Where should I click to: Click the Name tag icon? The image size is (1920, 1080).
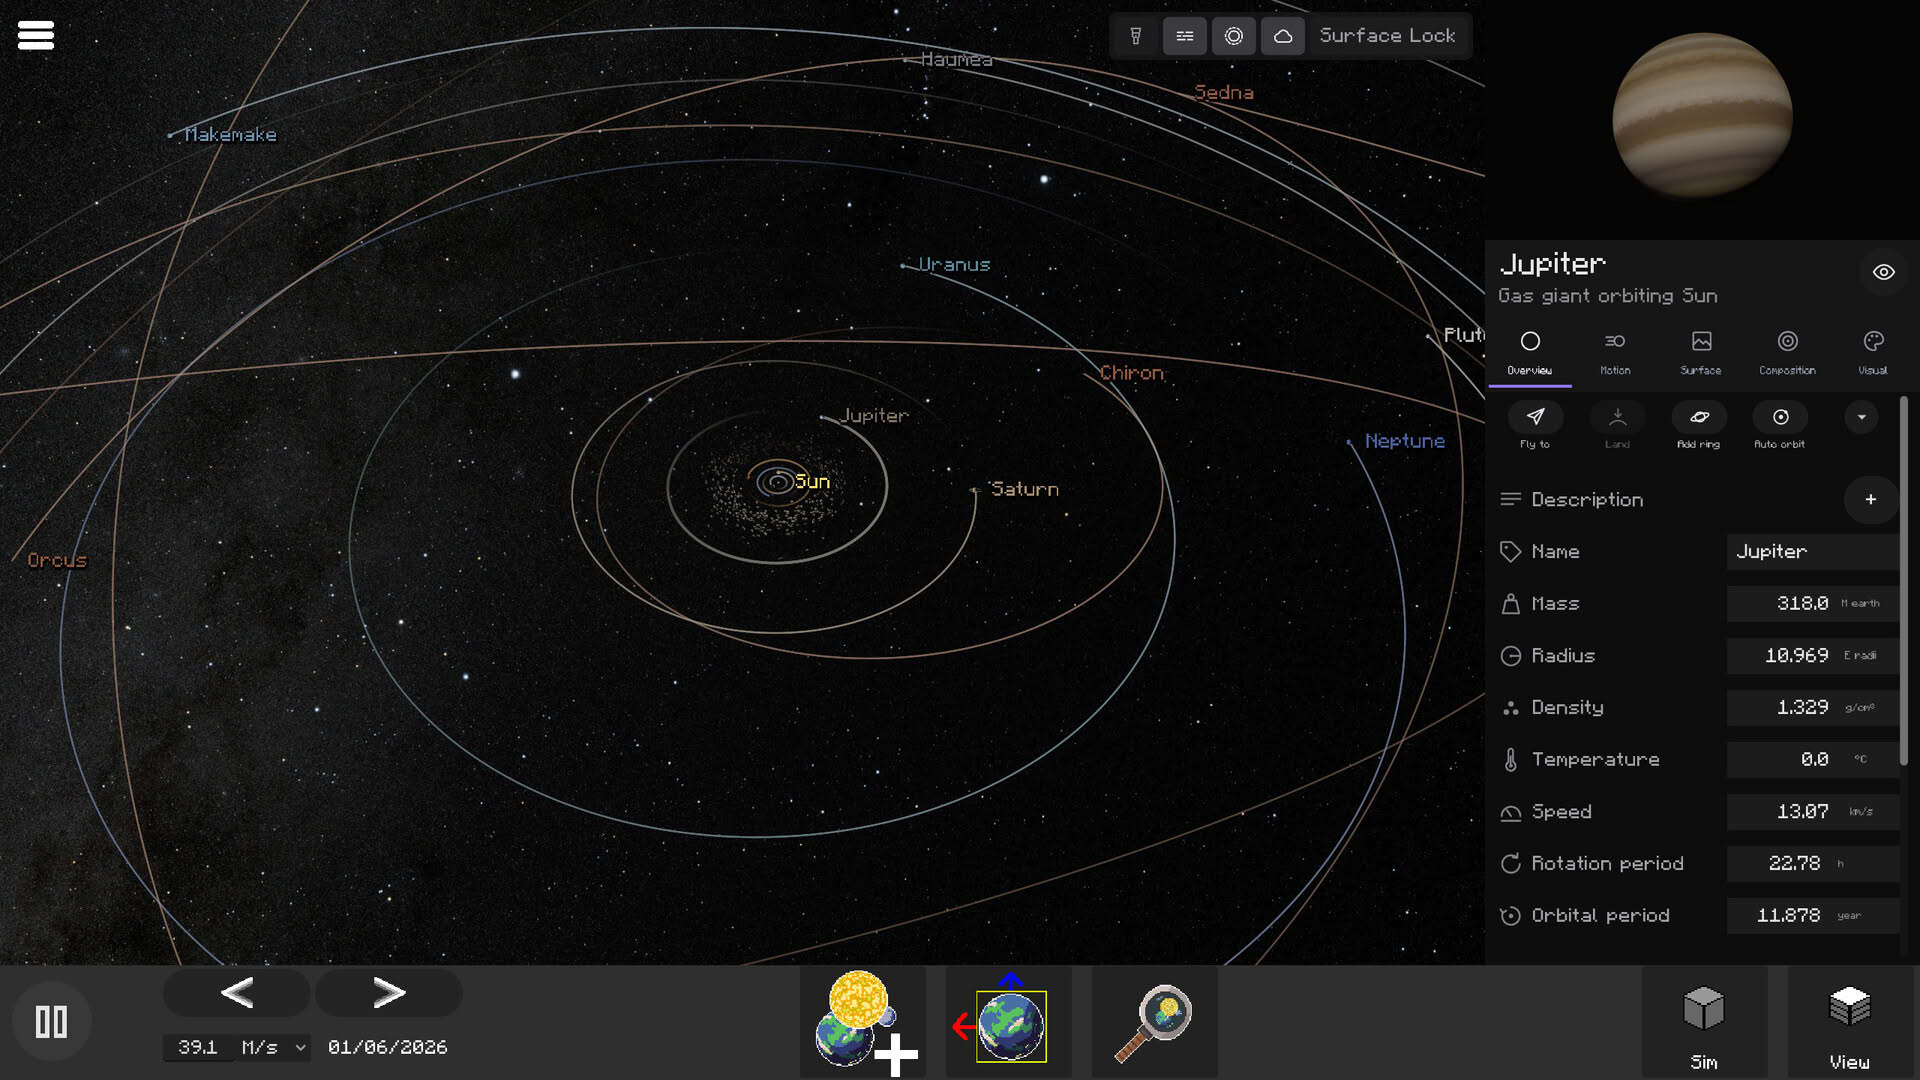pyautogui.click(x=1510, y=552)
